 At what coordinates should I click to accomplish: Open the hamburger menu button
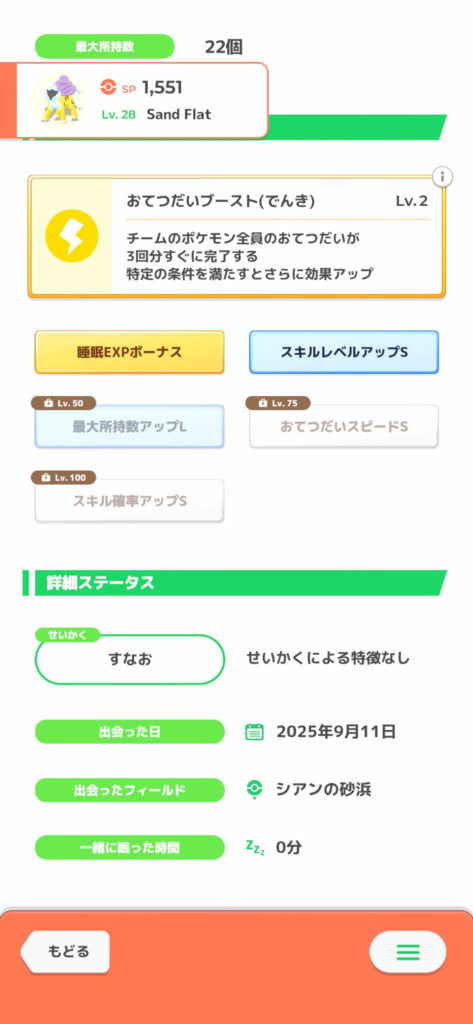pyautogui.click(x=408, y=952)
